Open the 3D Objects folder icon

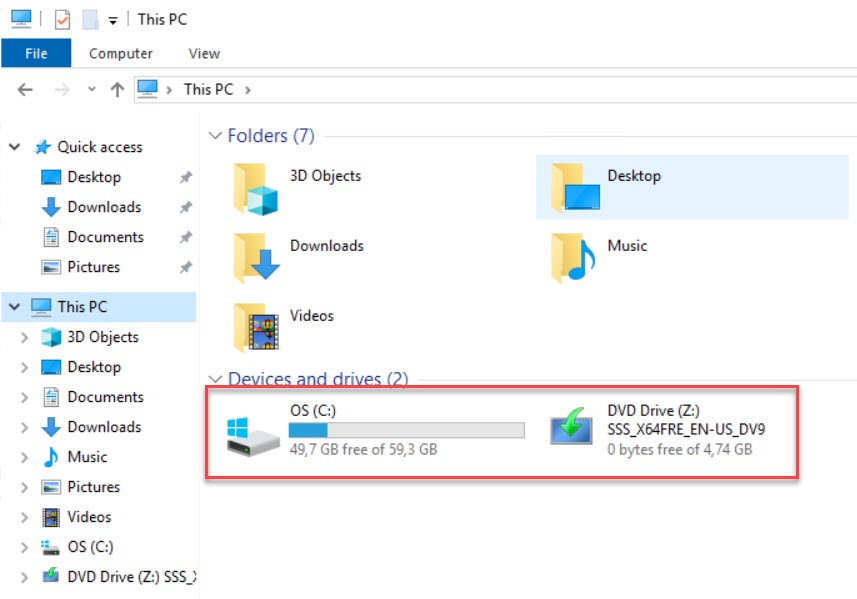click(254, 188)
